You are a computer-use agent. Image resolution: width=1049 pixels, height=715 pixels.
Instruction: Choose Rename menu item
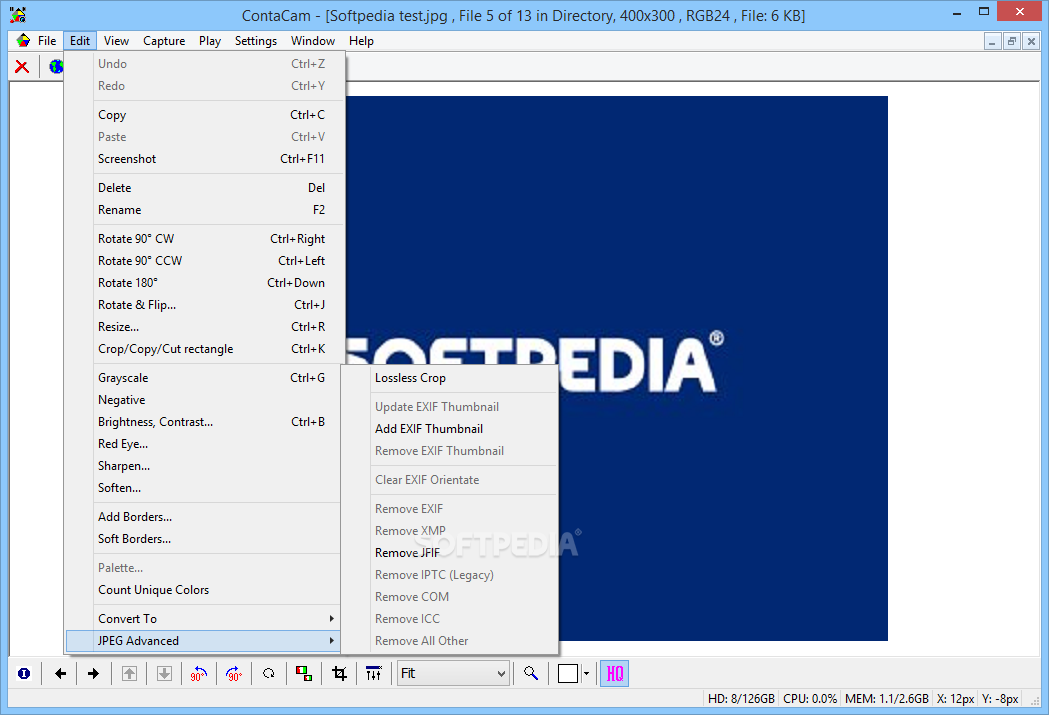click(x=203, y=210)
